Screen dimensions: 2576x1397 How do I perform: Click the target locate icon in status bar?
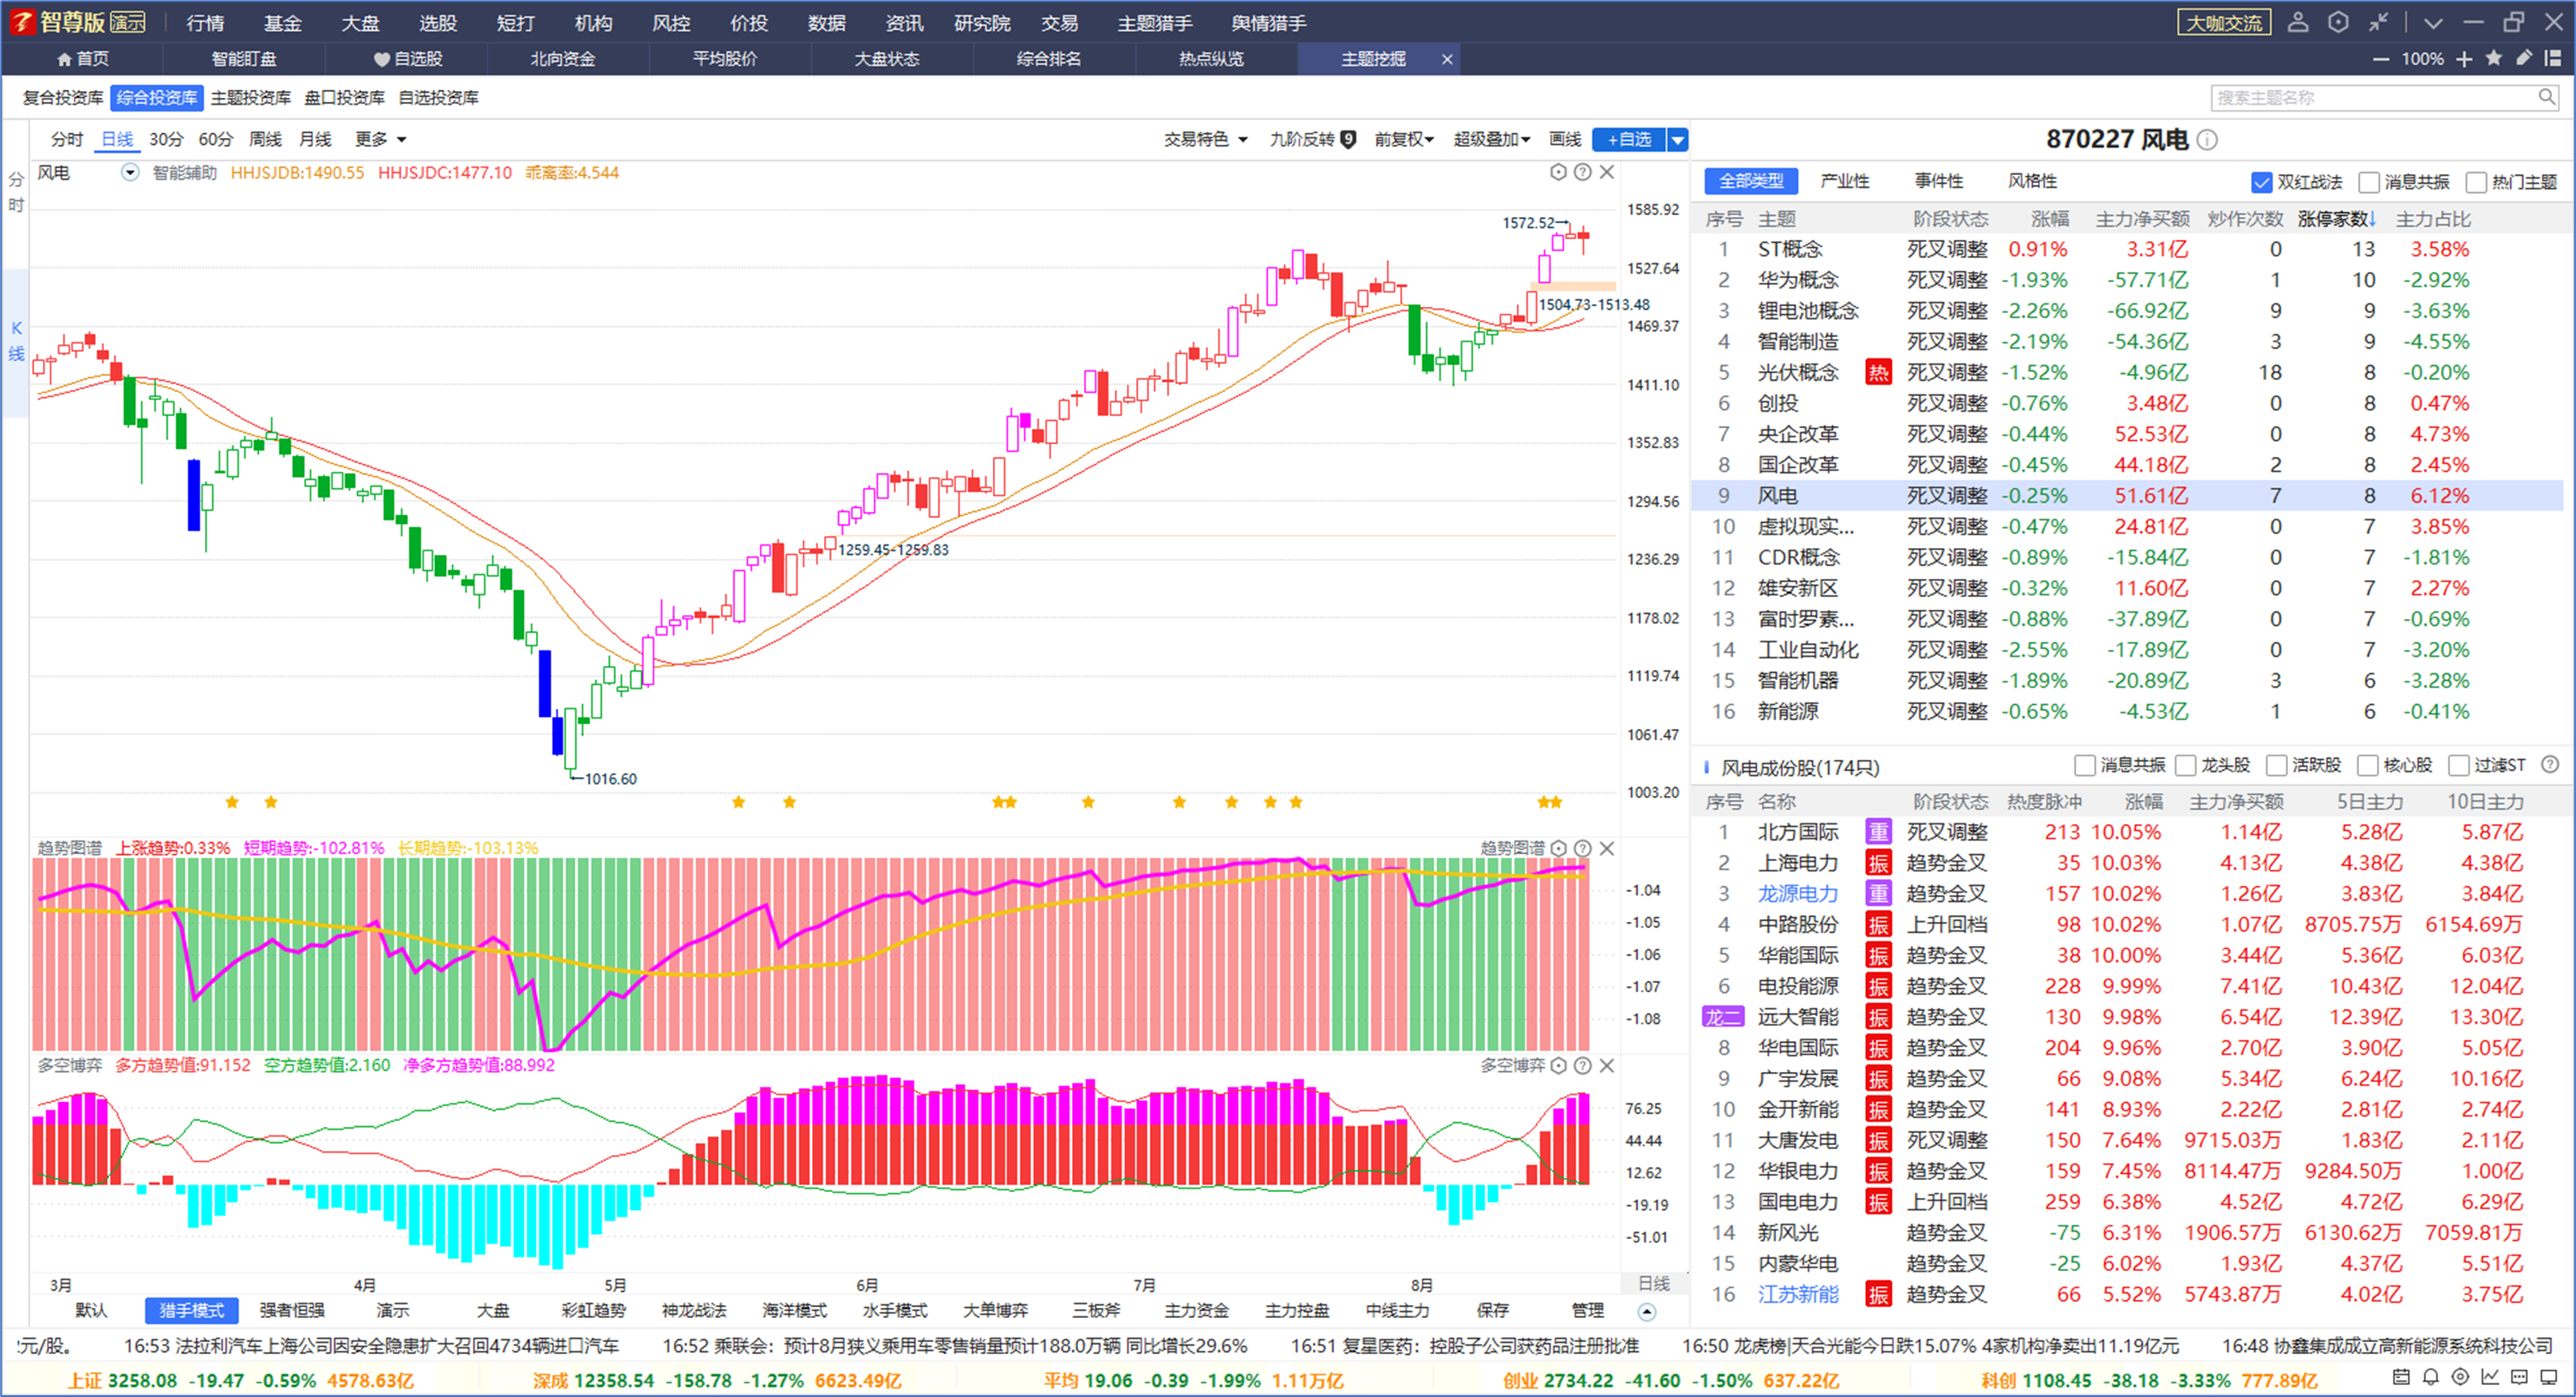point(2461,1377)
